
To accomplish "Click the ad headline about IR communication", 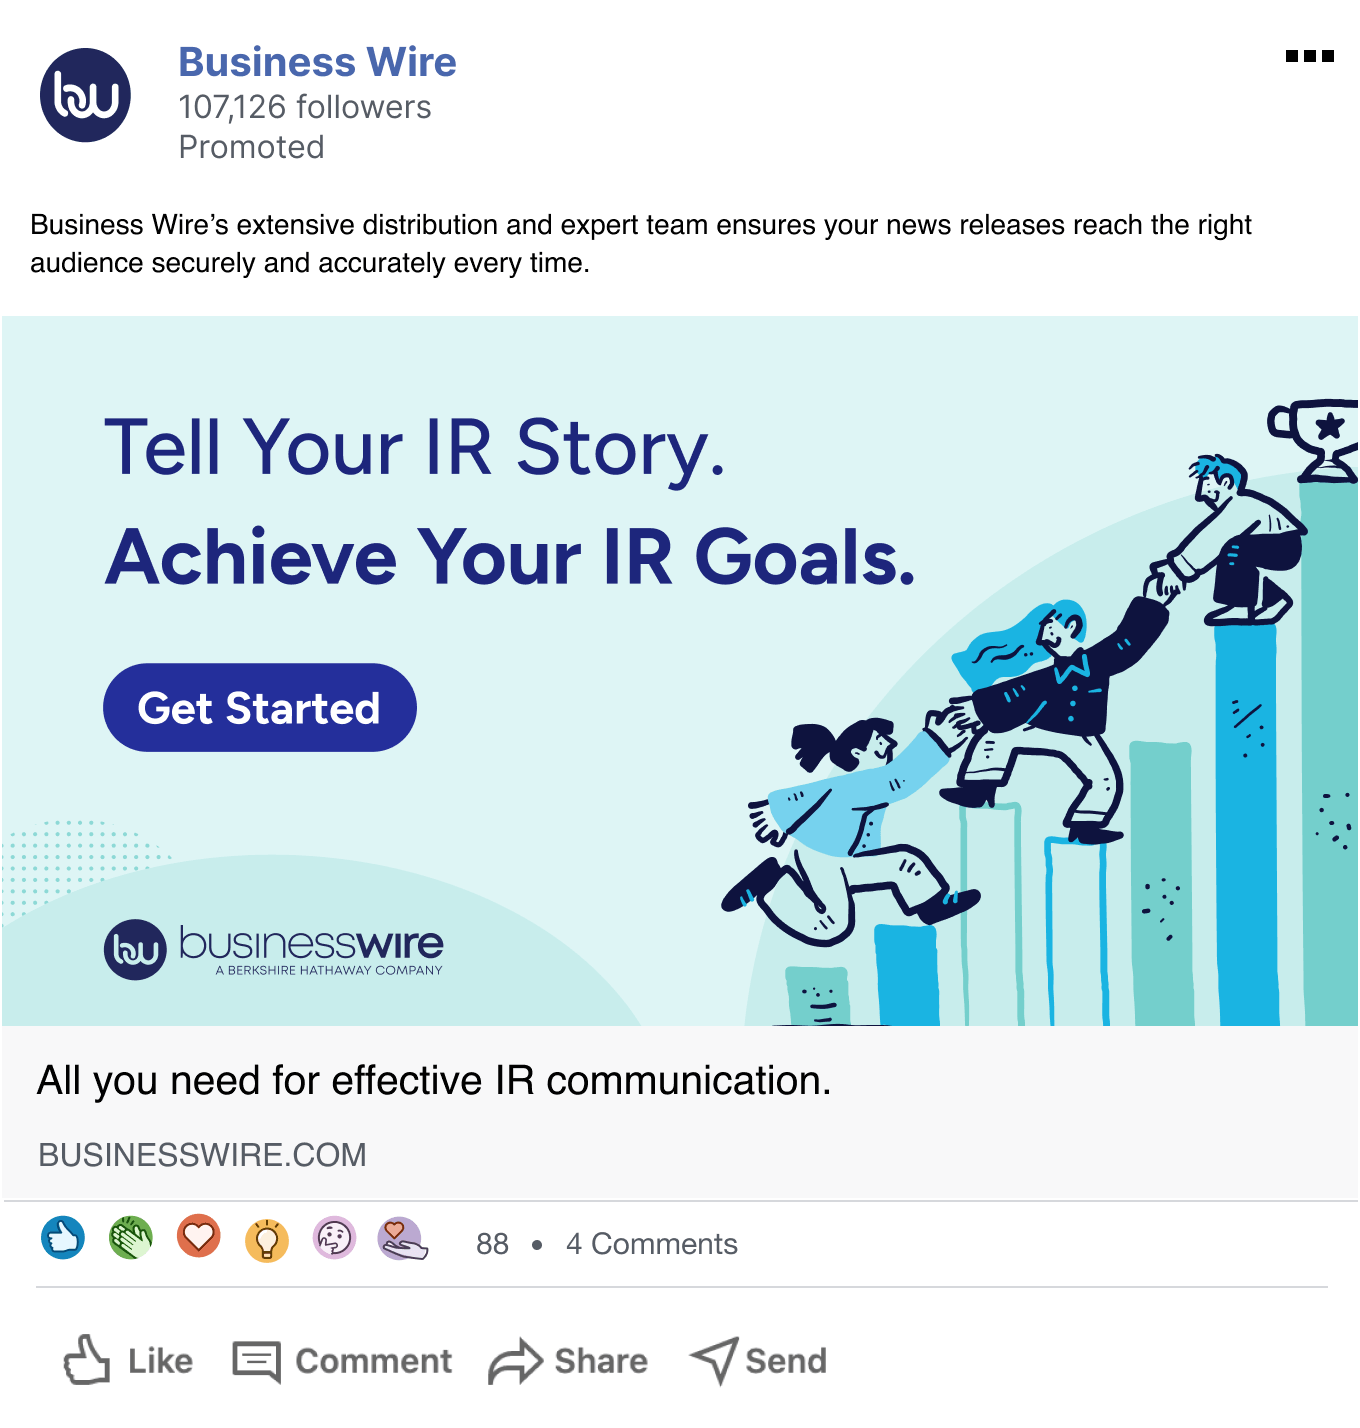I will tap(434, 1081).
